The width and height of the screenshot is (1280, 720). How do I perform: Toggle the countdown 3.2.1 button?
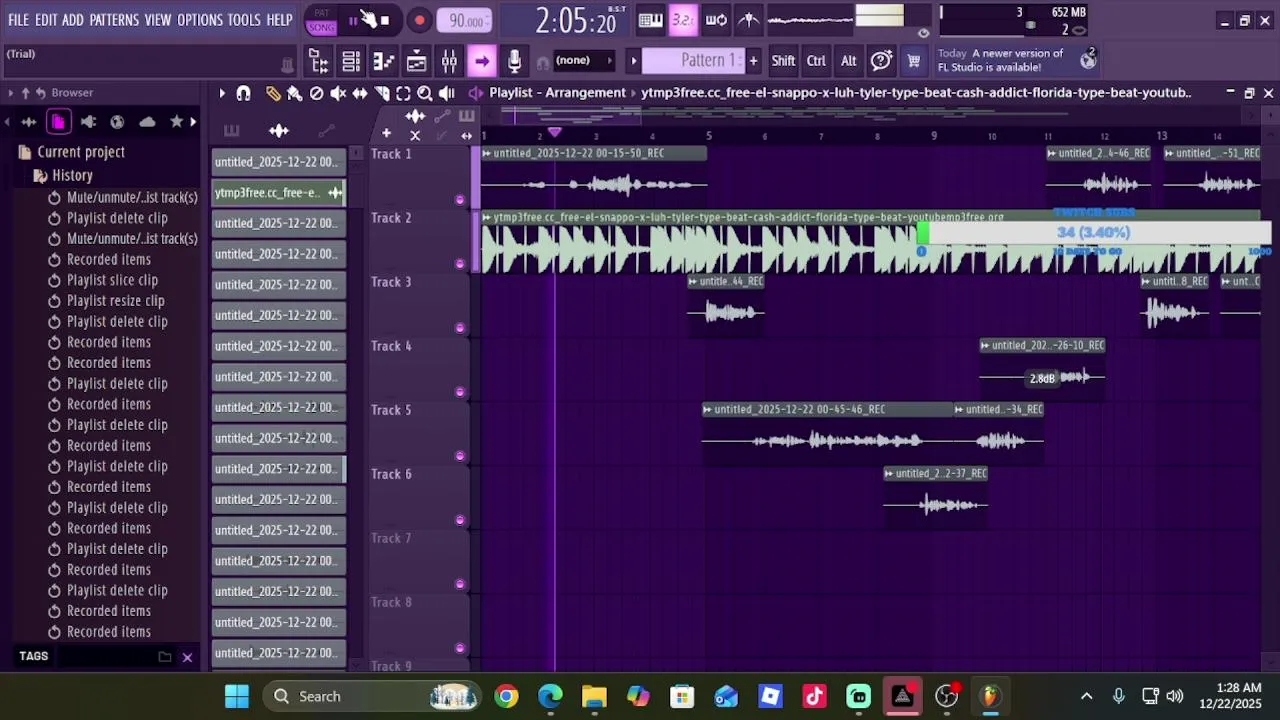(x=683, y=20)
